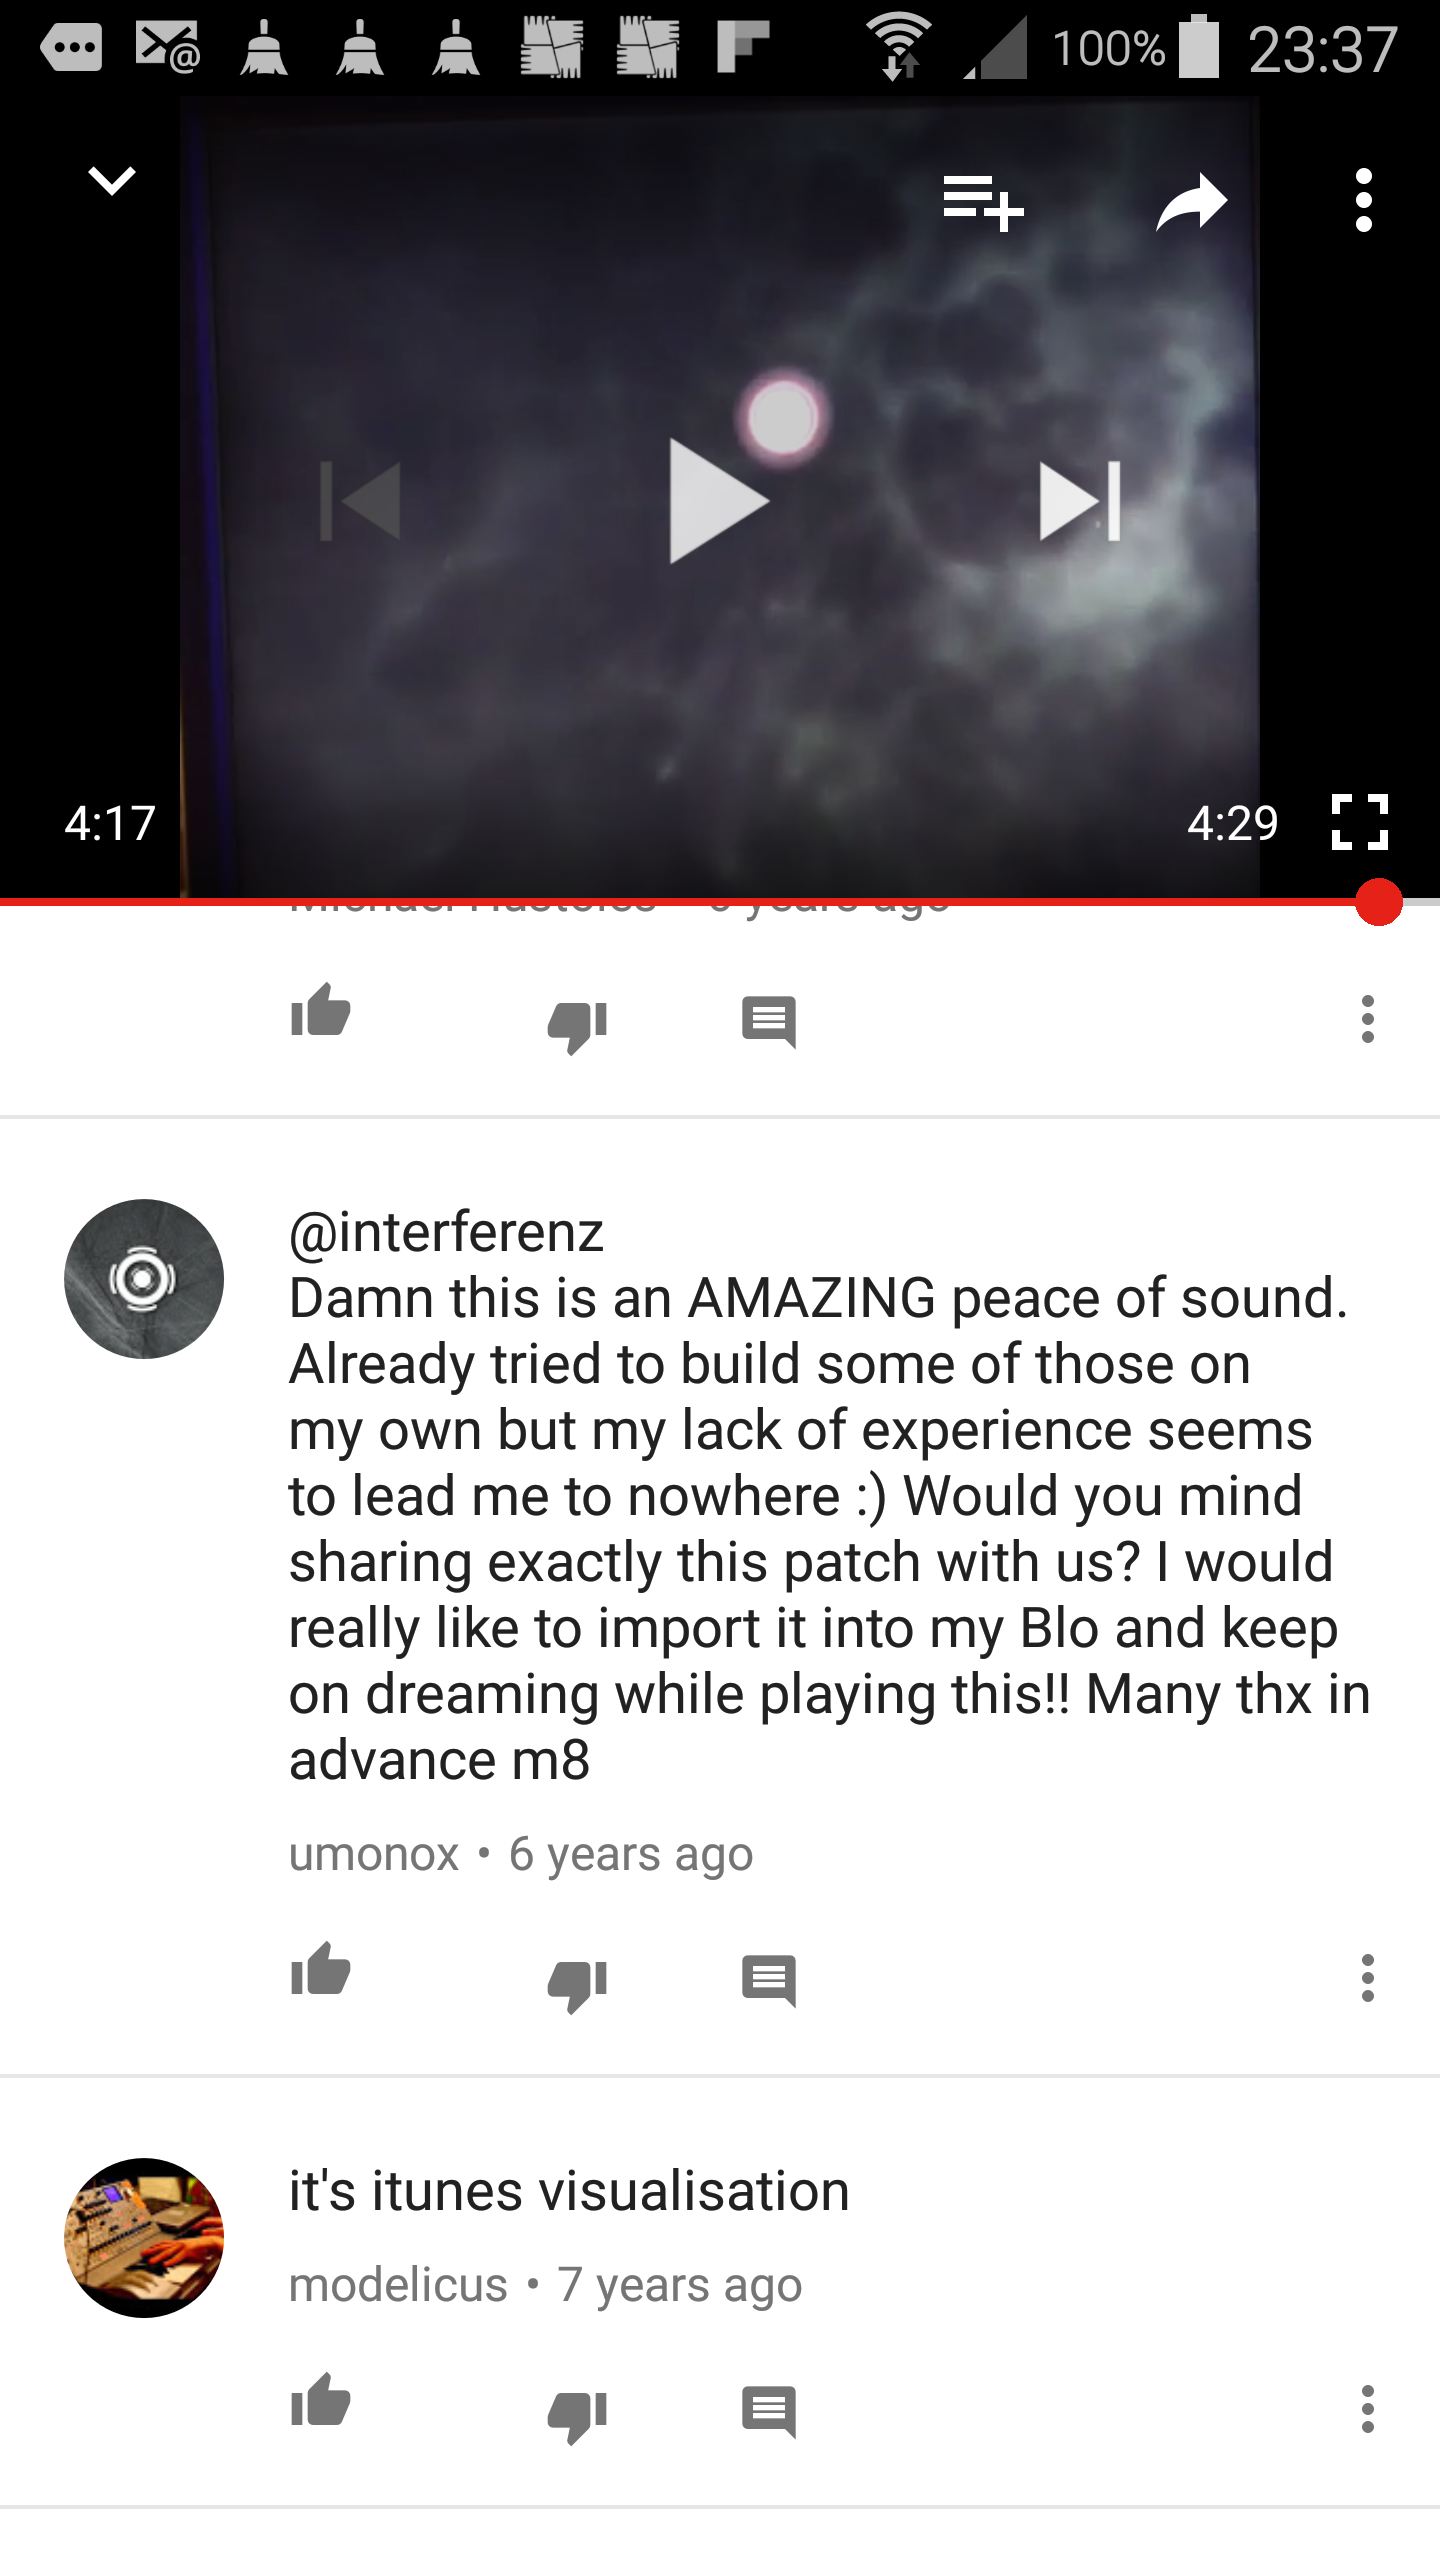Play the video using center button
The width and height of the screenshot is (1440, 2560).
point(718,501)
